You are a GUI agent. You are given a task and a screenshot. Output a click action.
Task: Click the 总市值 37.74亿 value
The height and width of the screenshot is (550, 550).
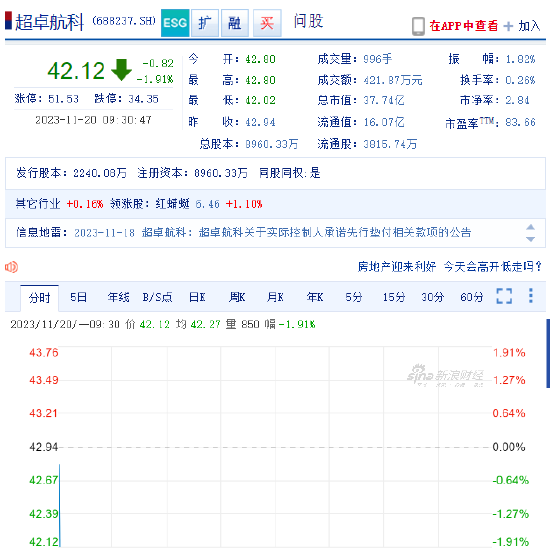[384, 100]
